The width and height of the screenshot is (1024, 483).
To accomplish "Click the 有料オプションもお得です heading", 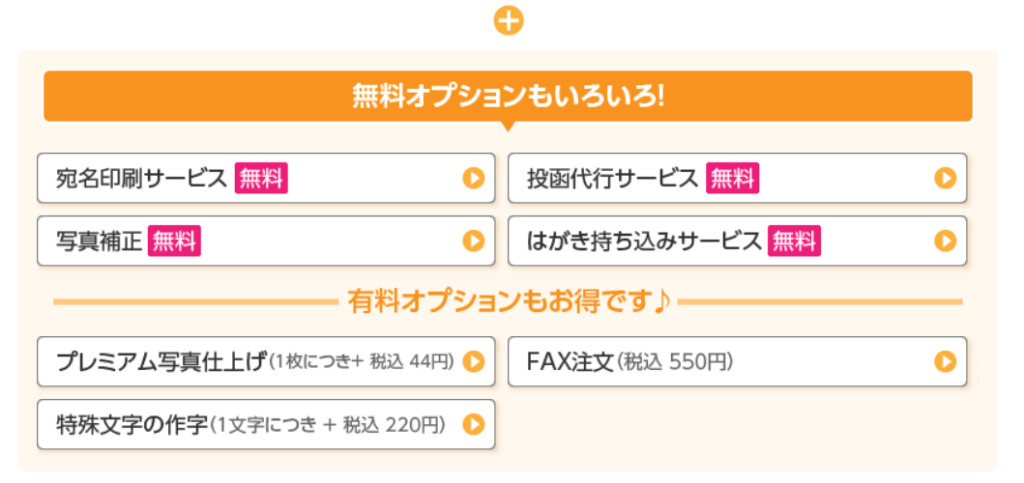I will pos(509,302).
